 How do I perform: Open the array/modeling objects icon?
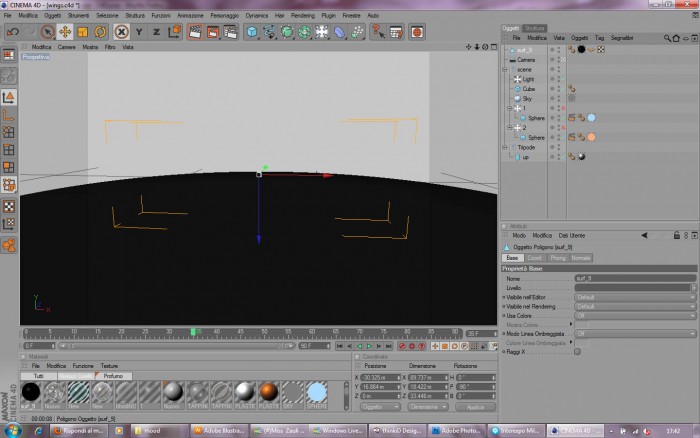(x=304, y=32)
